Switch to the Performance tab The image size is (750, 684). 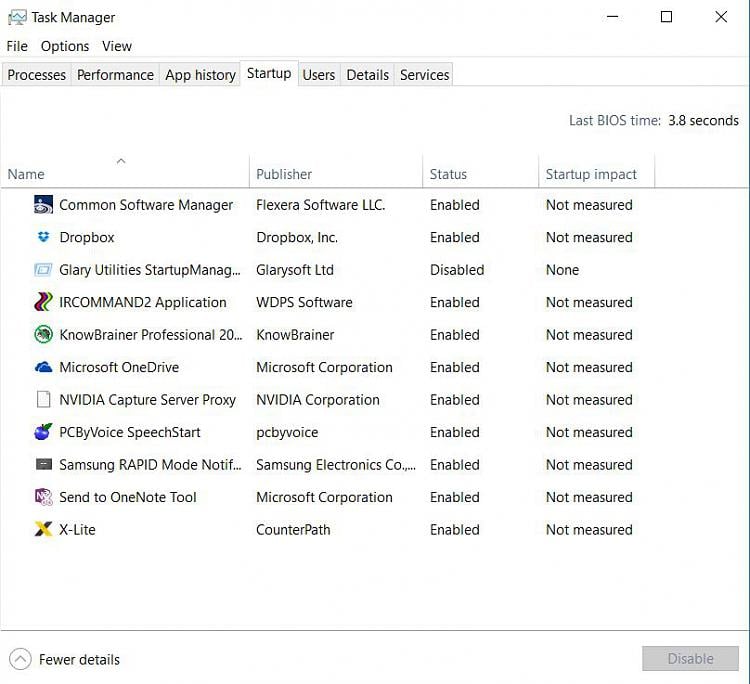point(115,75)
